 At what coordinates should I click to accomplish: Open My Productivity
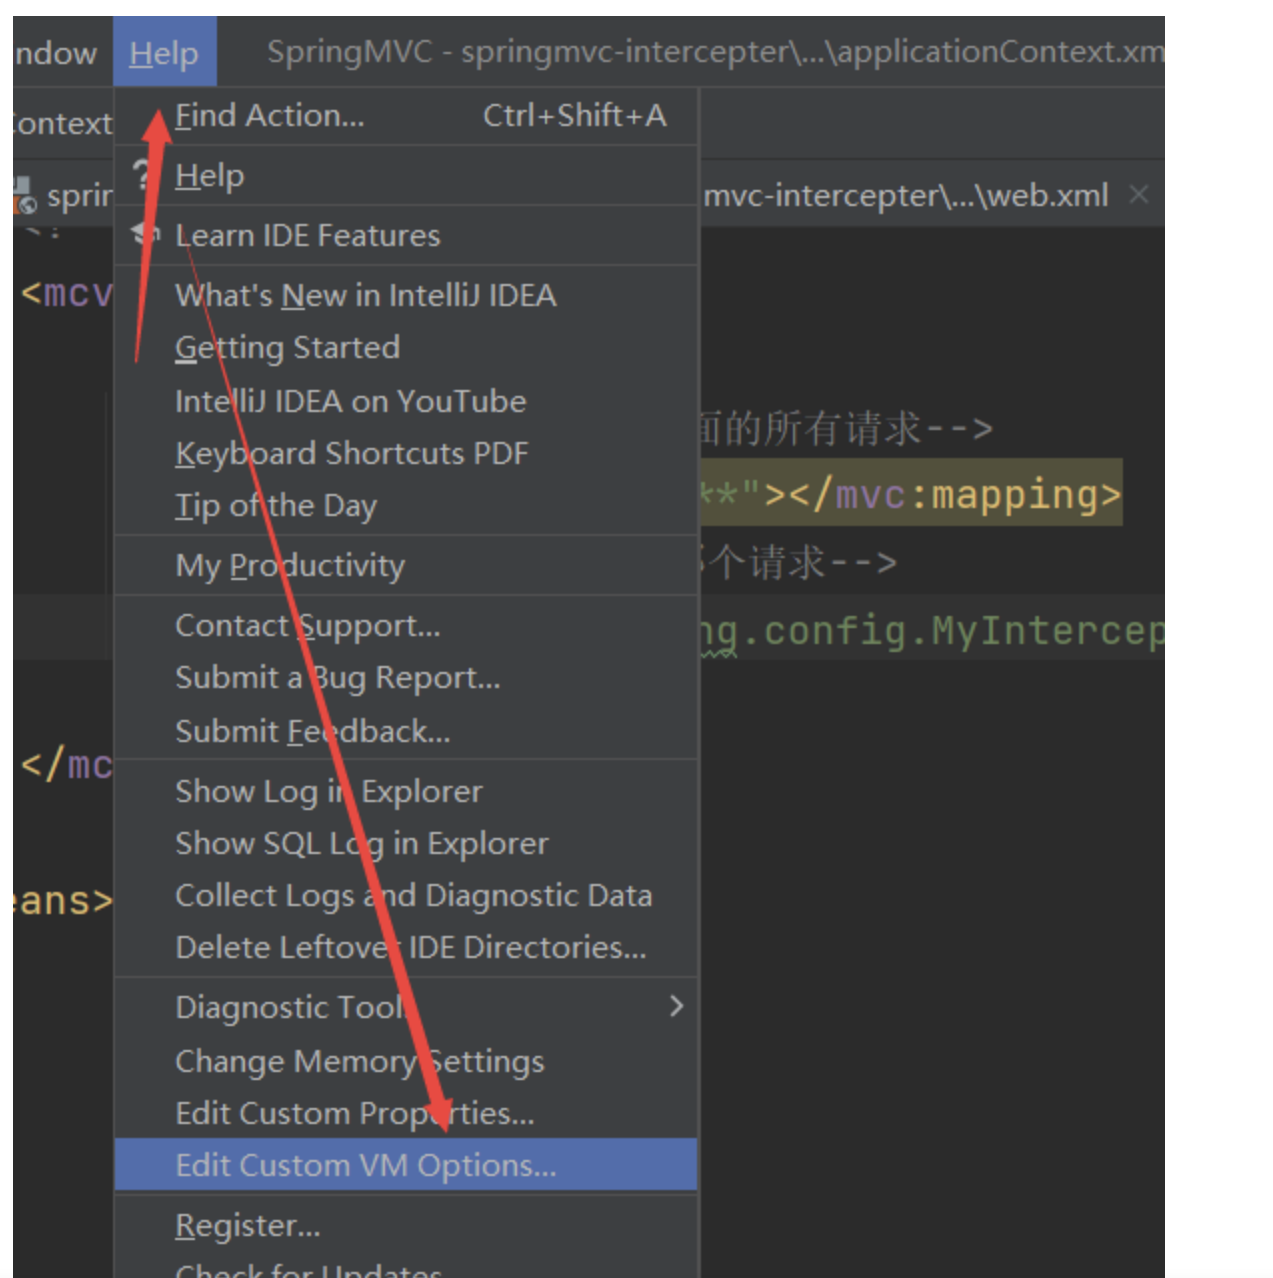click(406, 566)
